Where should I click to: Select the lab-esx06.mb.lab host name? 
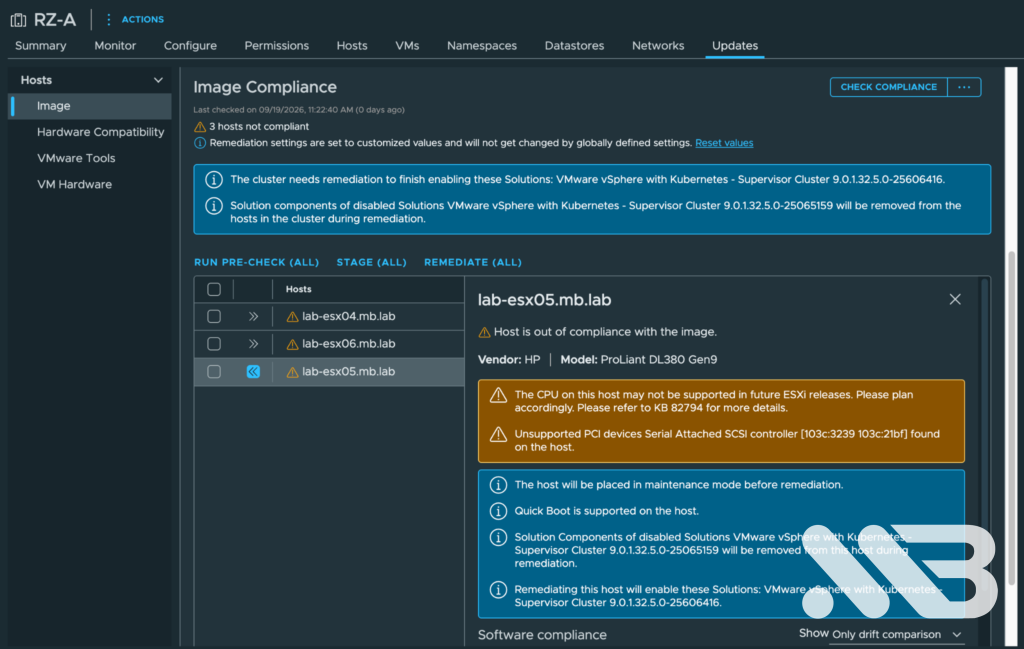point(349,343)
